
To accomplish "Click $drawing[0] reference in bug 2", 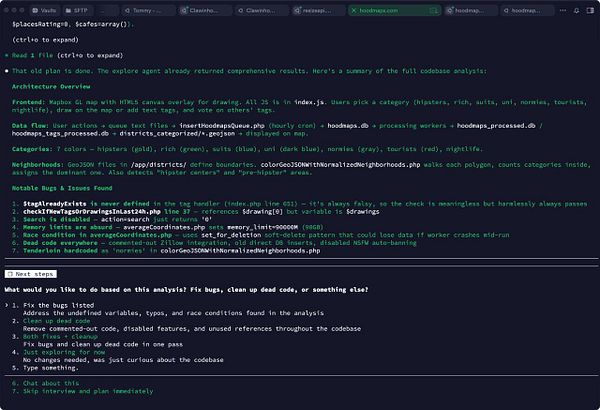I will coord(262,212).
